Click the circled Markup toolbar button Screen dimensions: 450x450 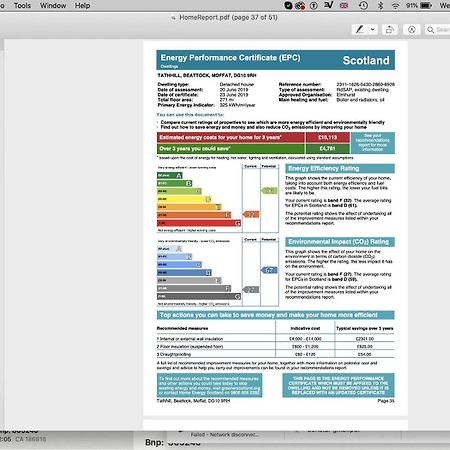tap(412, 30)
